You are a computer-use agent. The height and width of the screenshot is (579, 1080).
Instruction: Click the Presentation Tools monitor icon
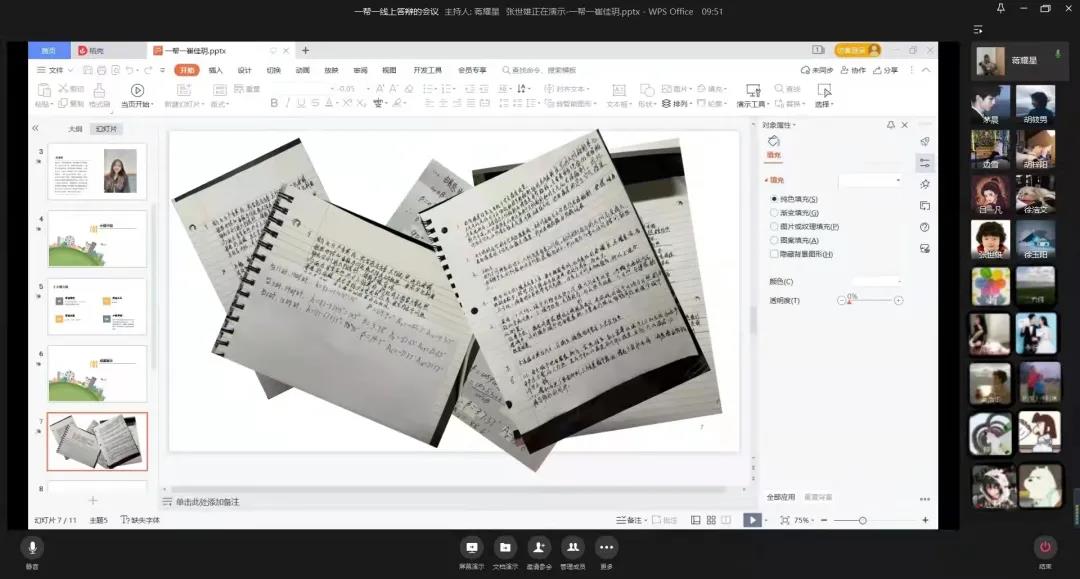[x=753, y=90]
